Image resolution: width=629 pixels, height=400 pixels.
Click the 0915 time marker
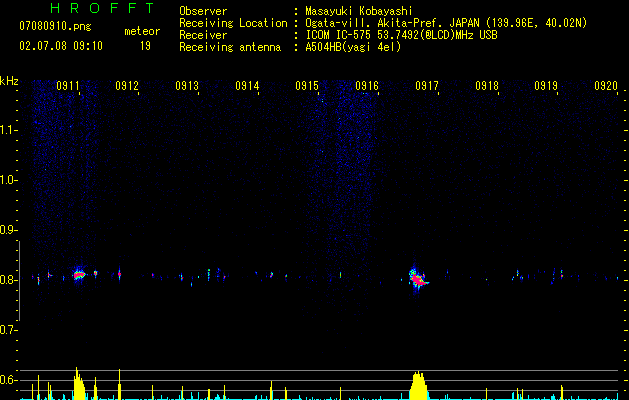tap(307, 86)
